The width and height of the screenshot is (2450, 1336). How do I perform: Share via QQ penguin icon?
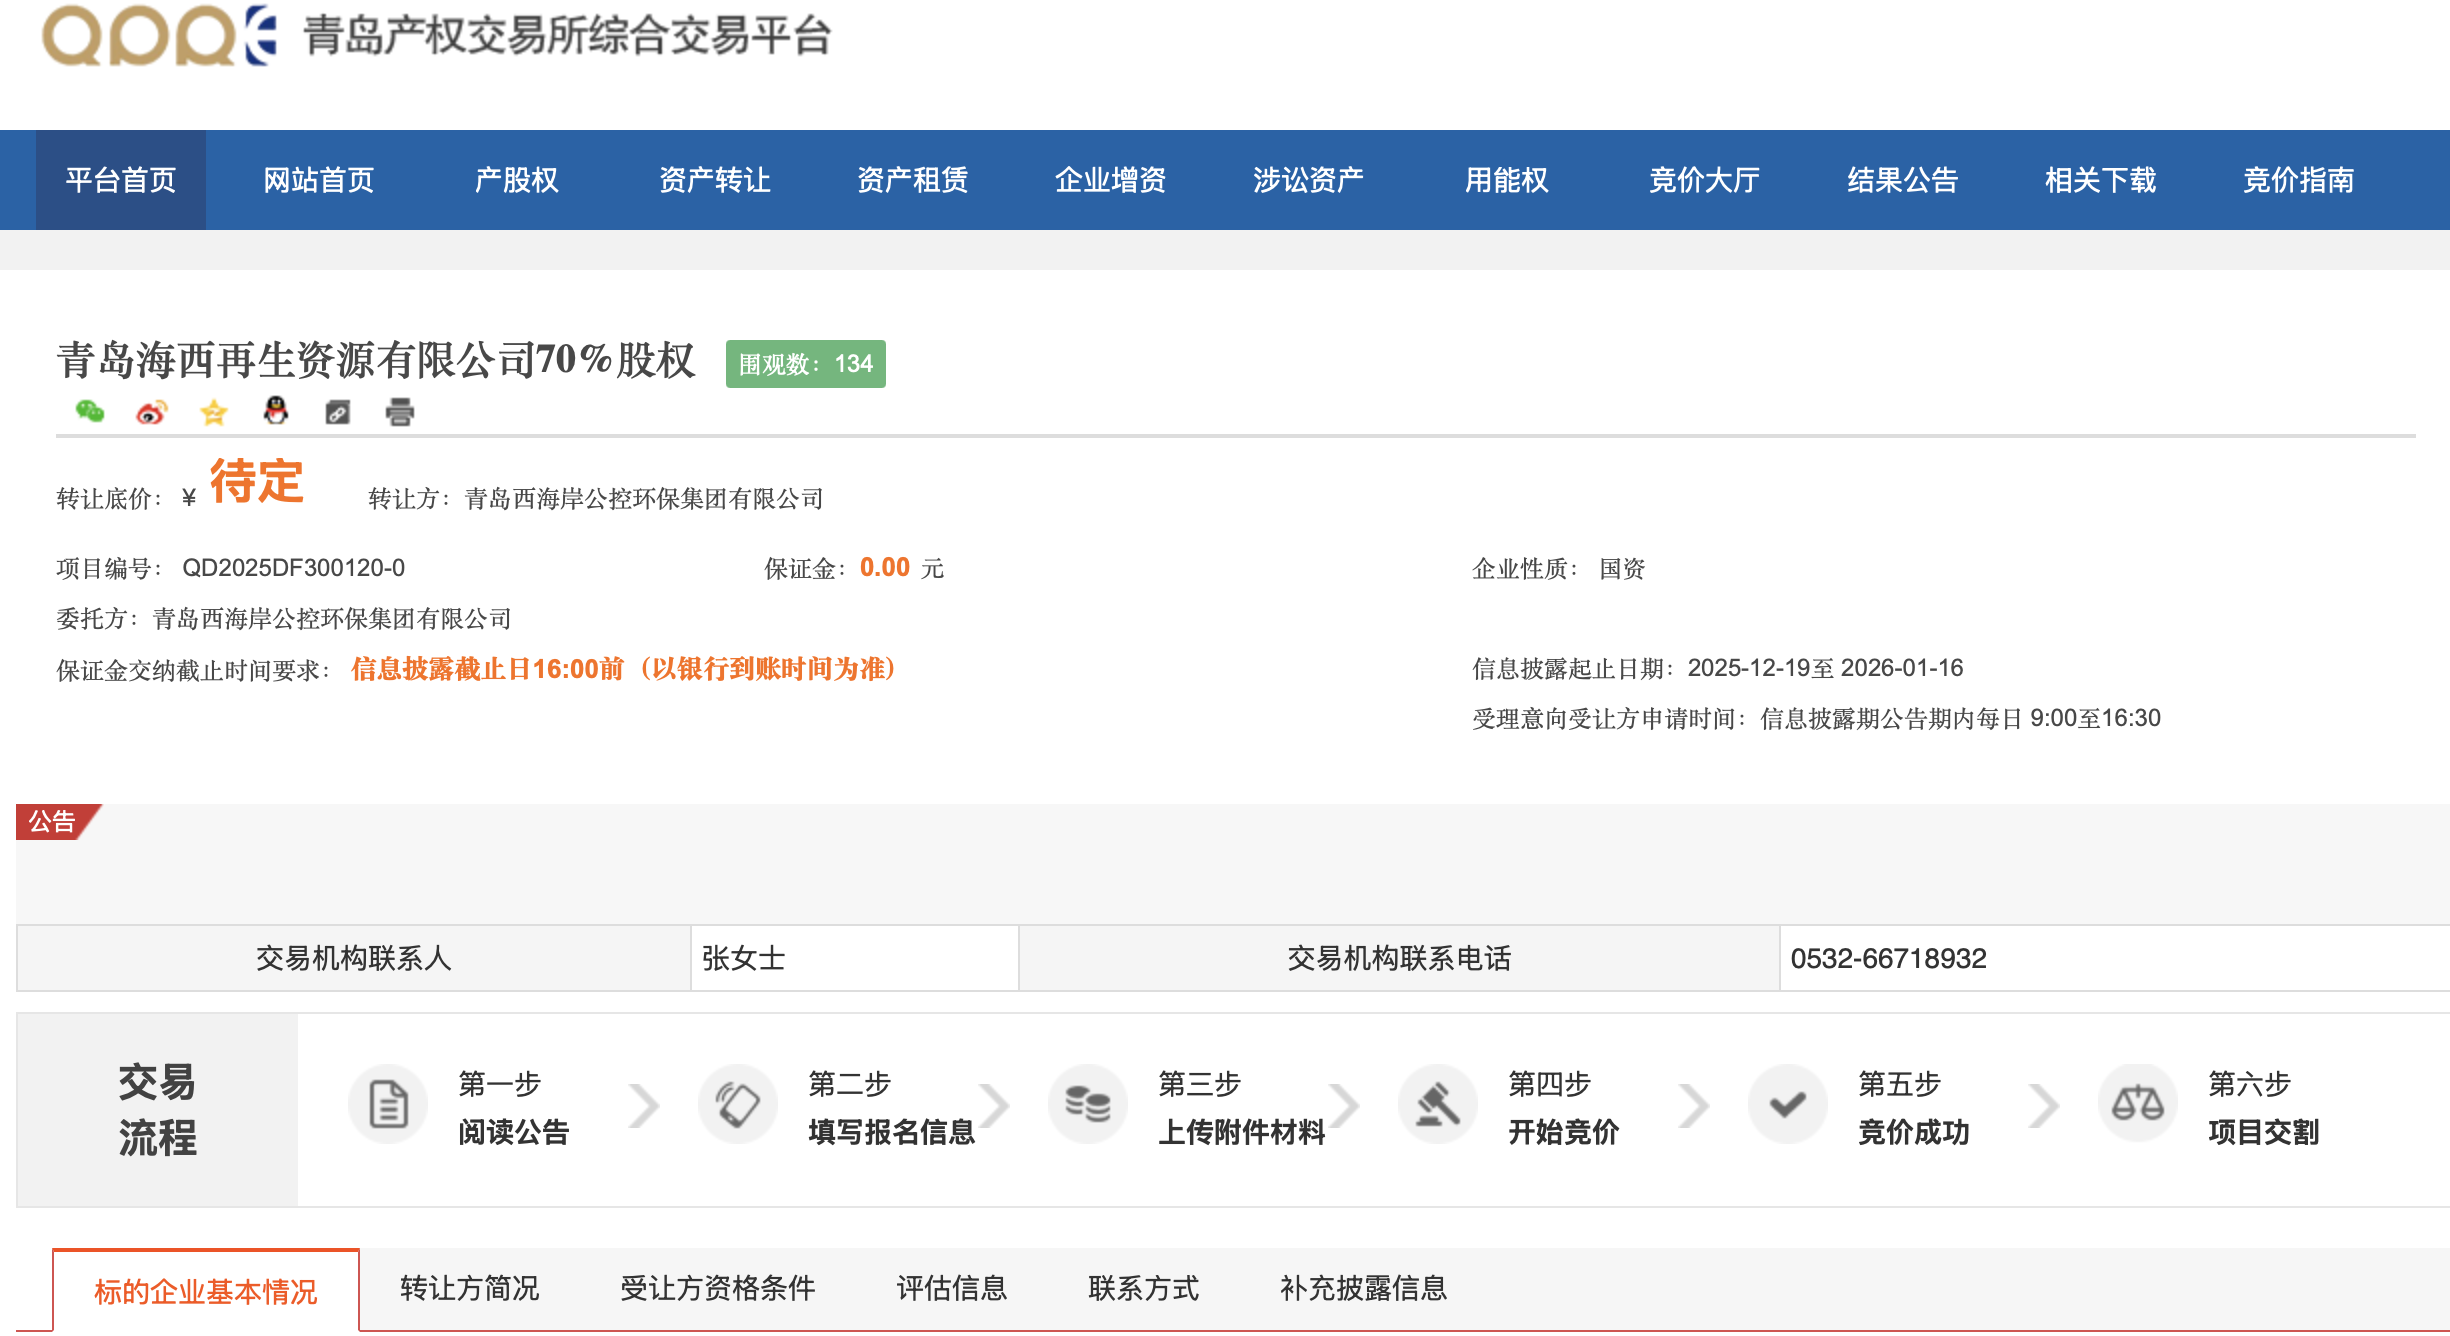(276, 411)
